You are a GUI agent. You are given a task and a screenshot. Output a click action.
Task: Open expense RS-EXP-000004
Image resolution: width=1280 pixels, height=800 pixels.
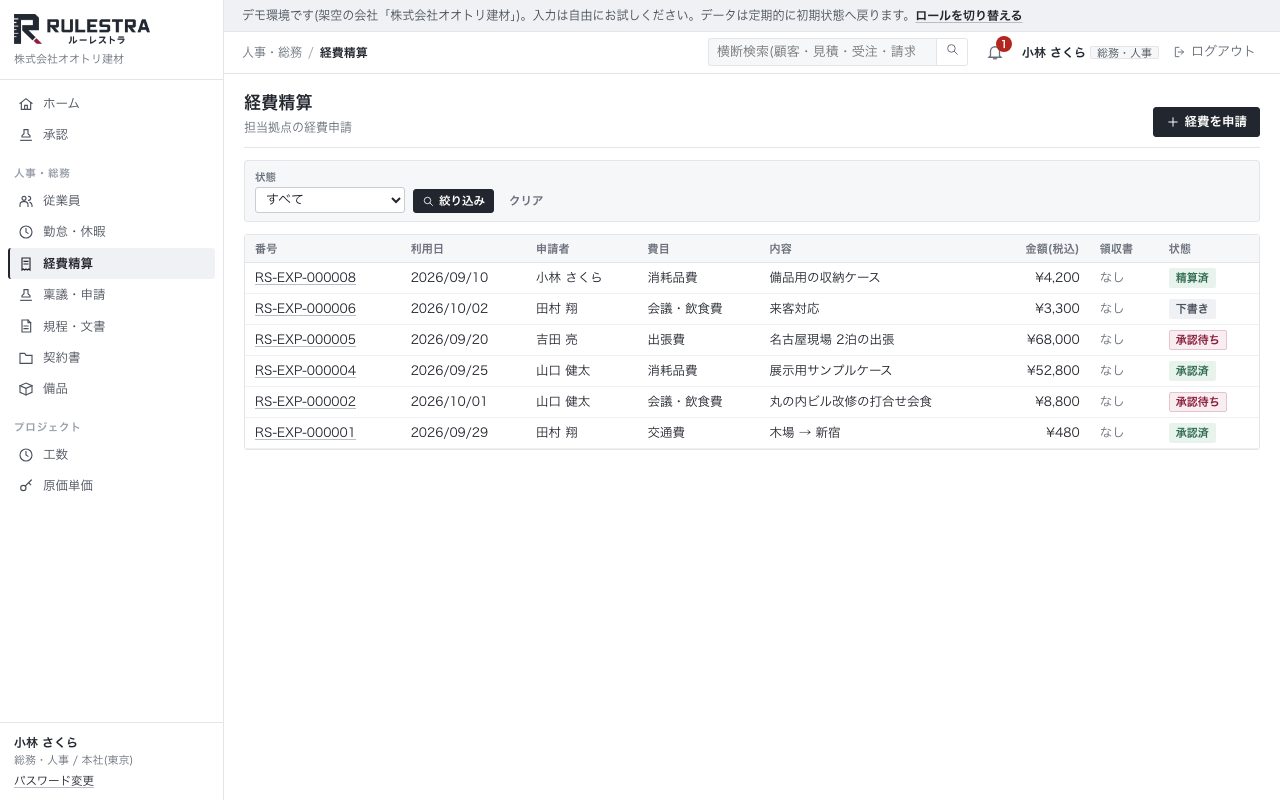tap(305, 371)
